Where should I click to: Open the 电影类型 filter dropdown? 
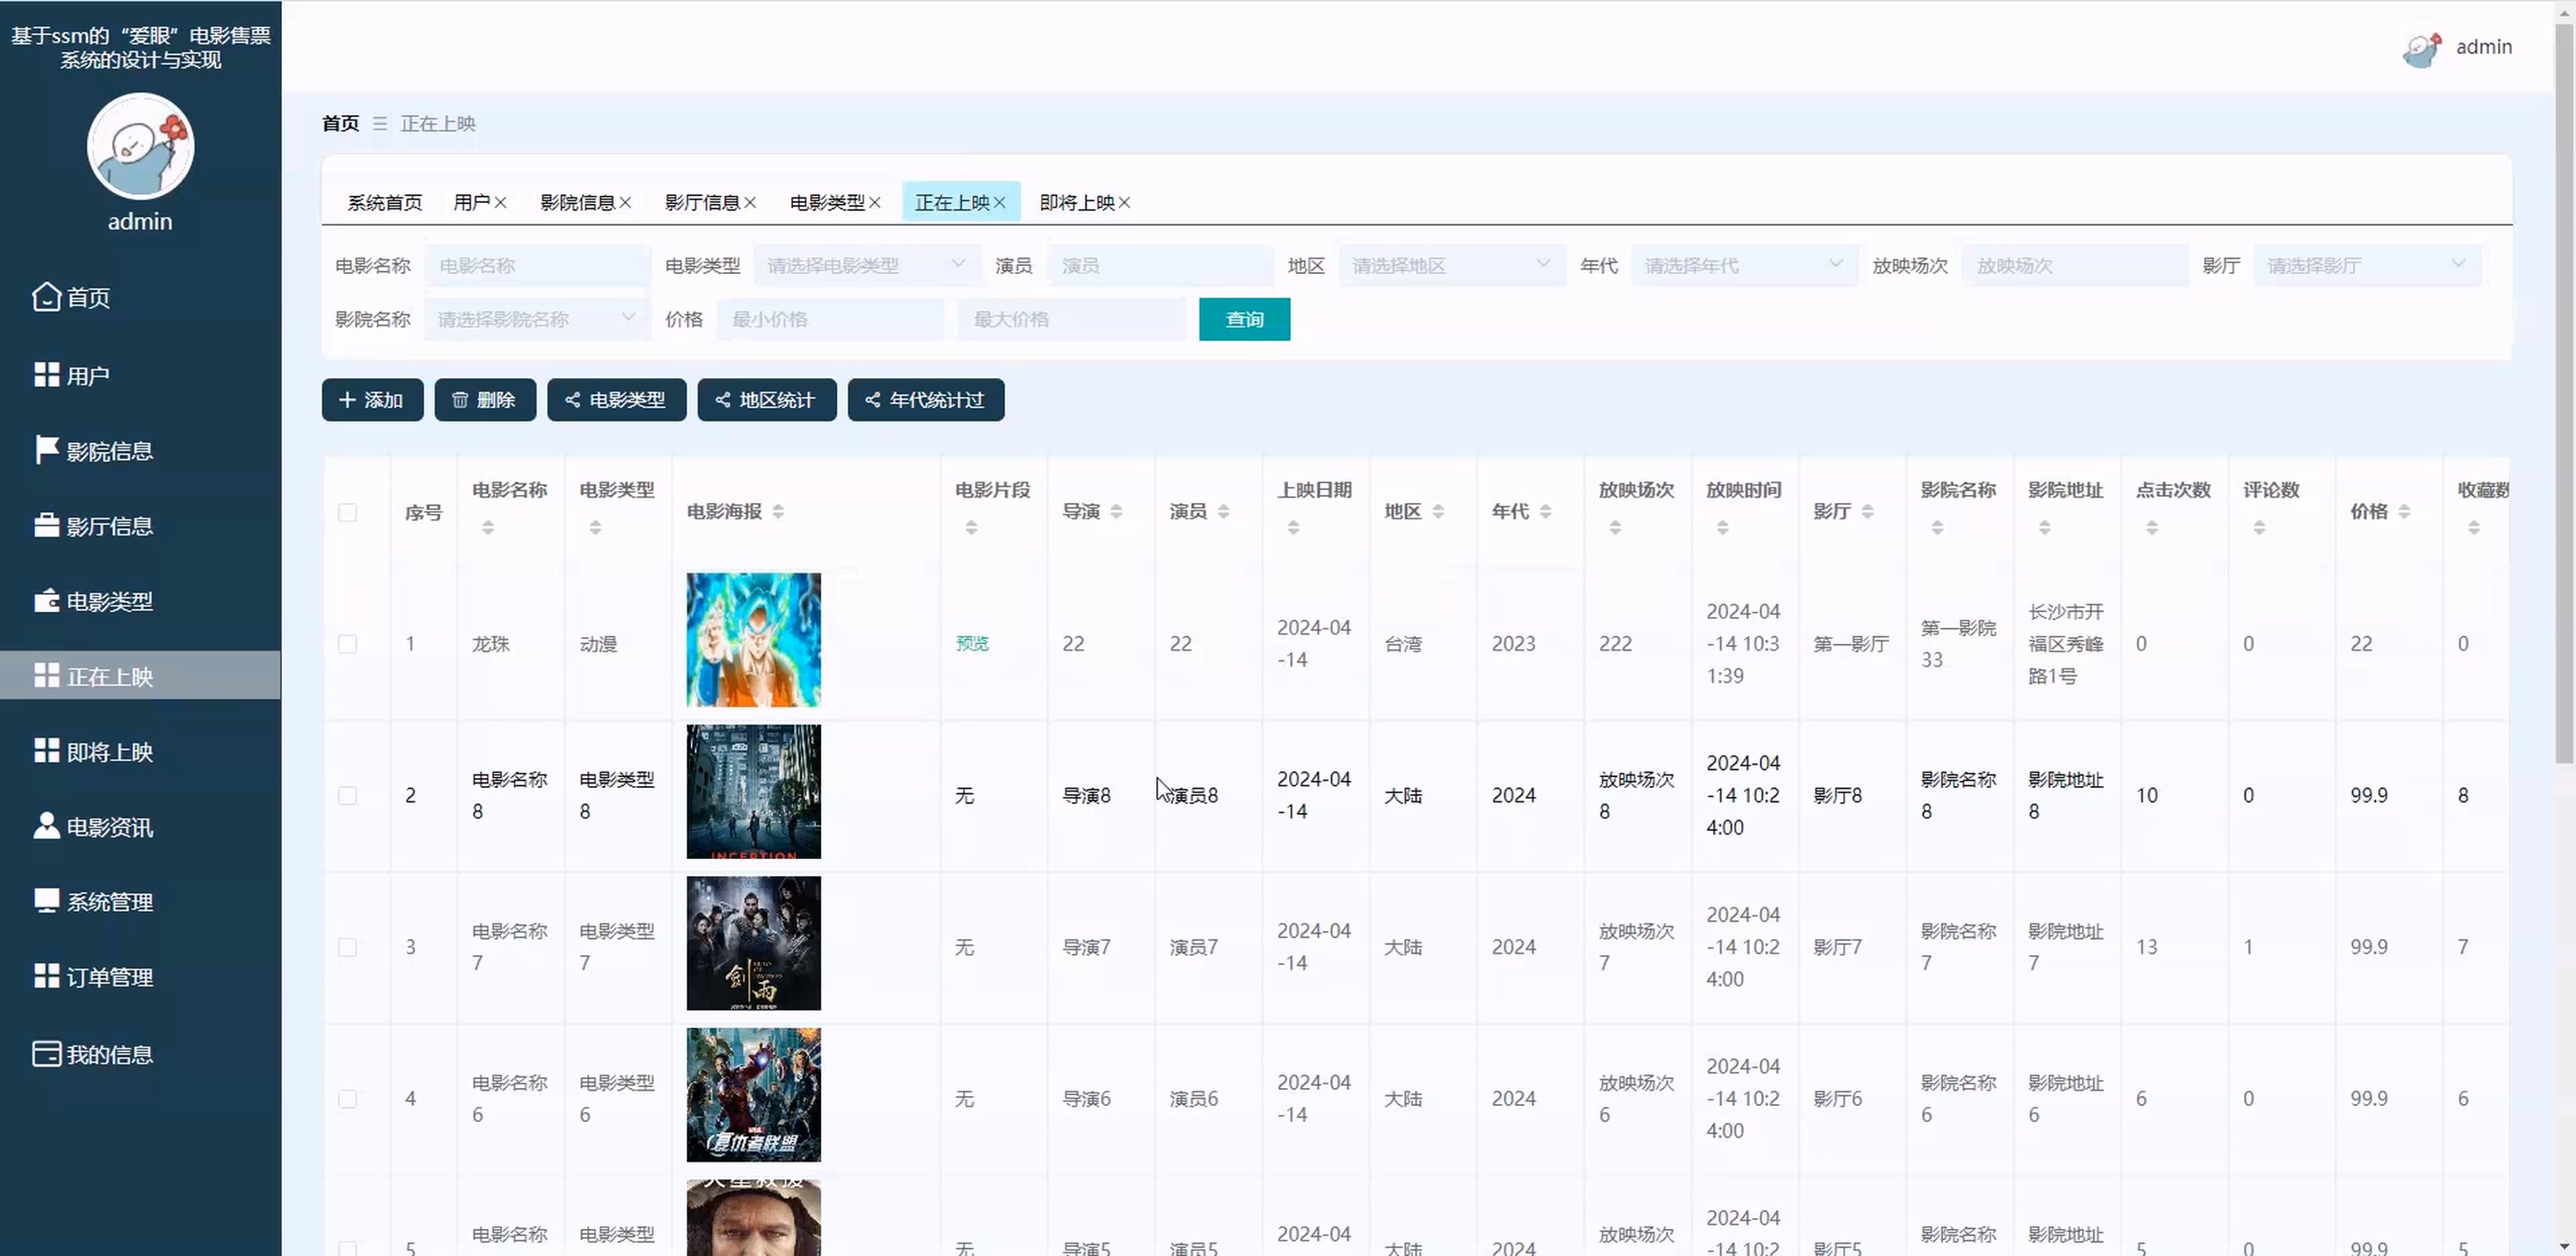867,265
